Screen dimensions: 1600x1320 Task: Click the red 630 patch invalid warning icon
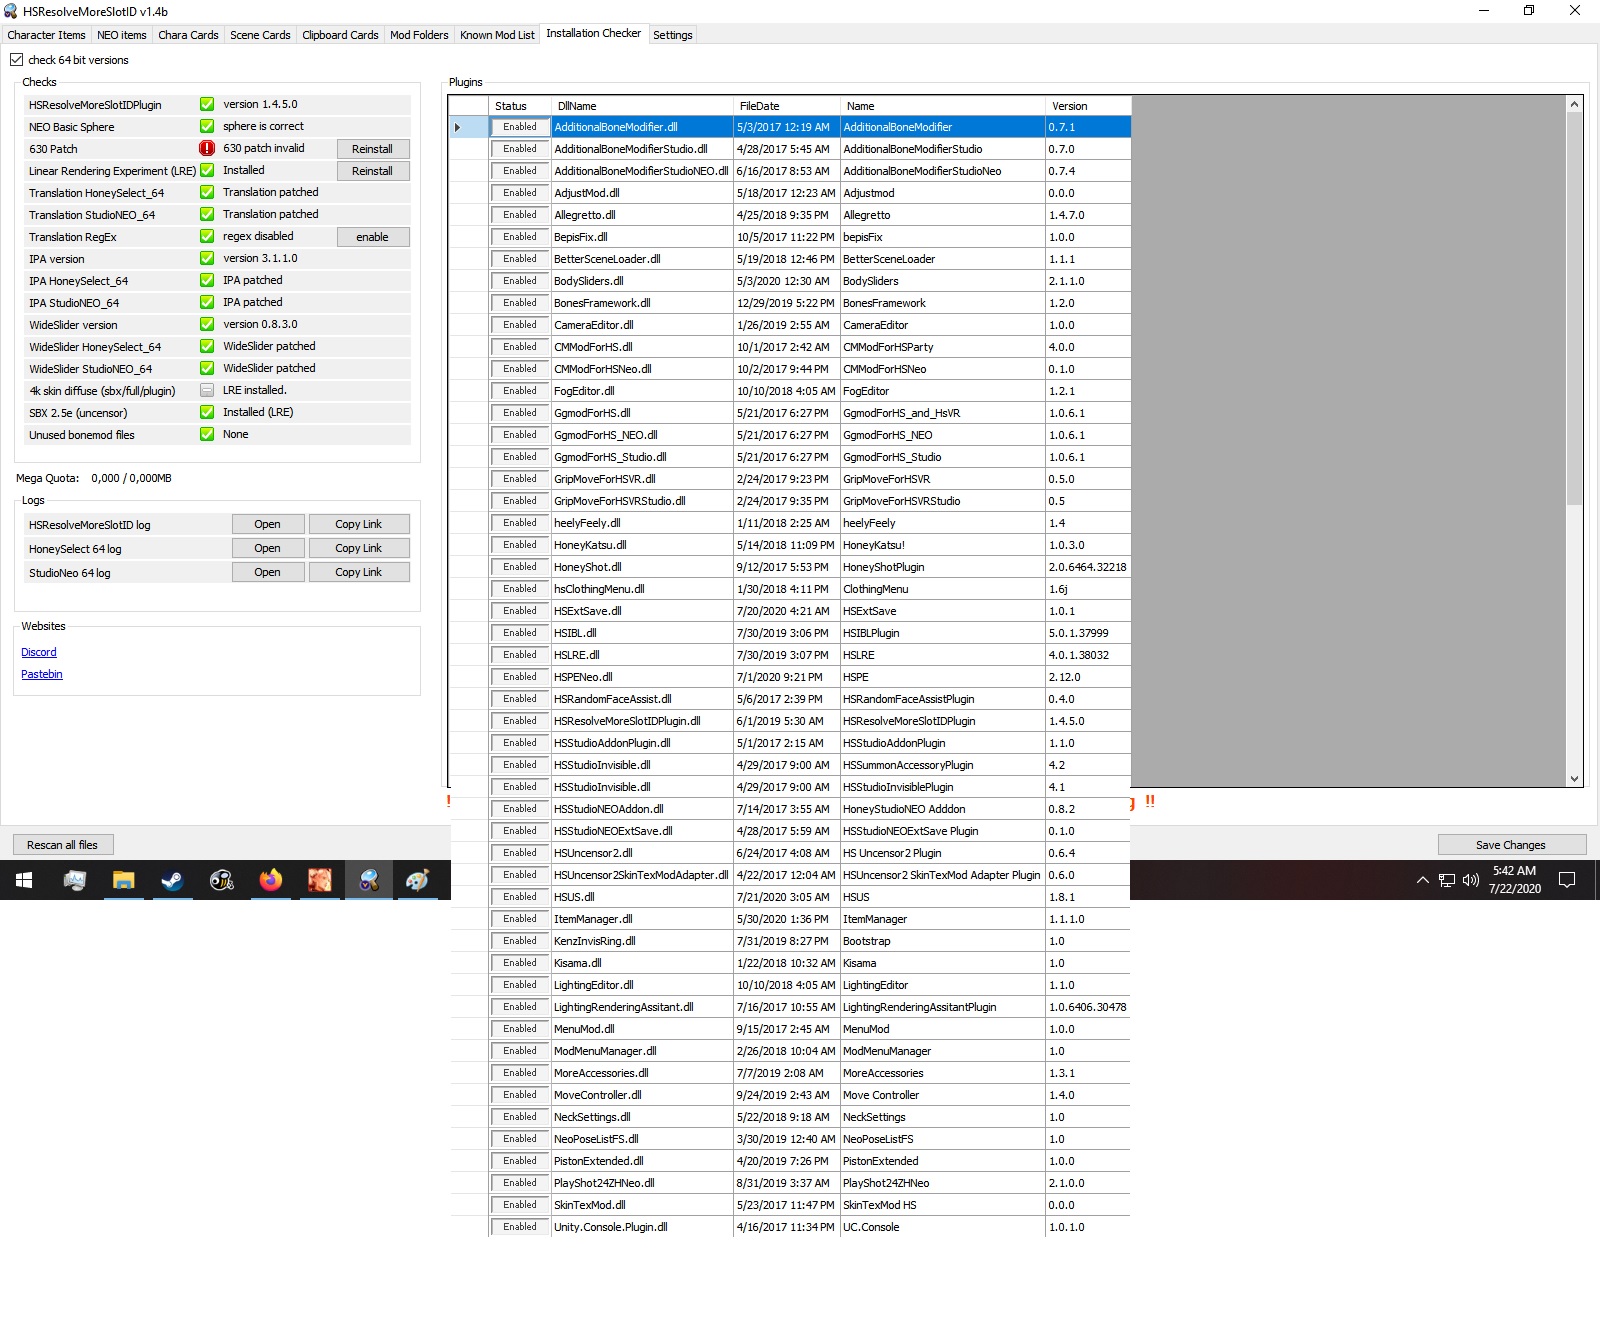pyautogui.click(x=207, y=148)
